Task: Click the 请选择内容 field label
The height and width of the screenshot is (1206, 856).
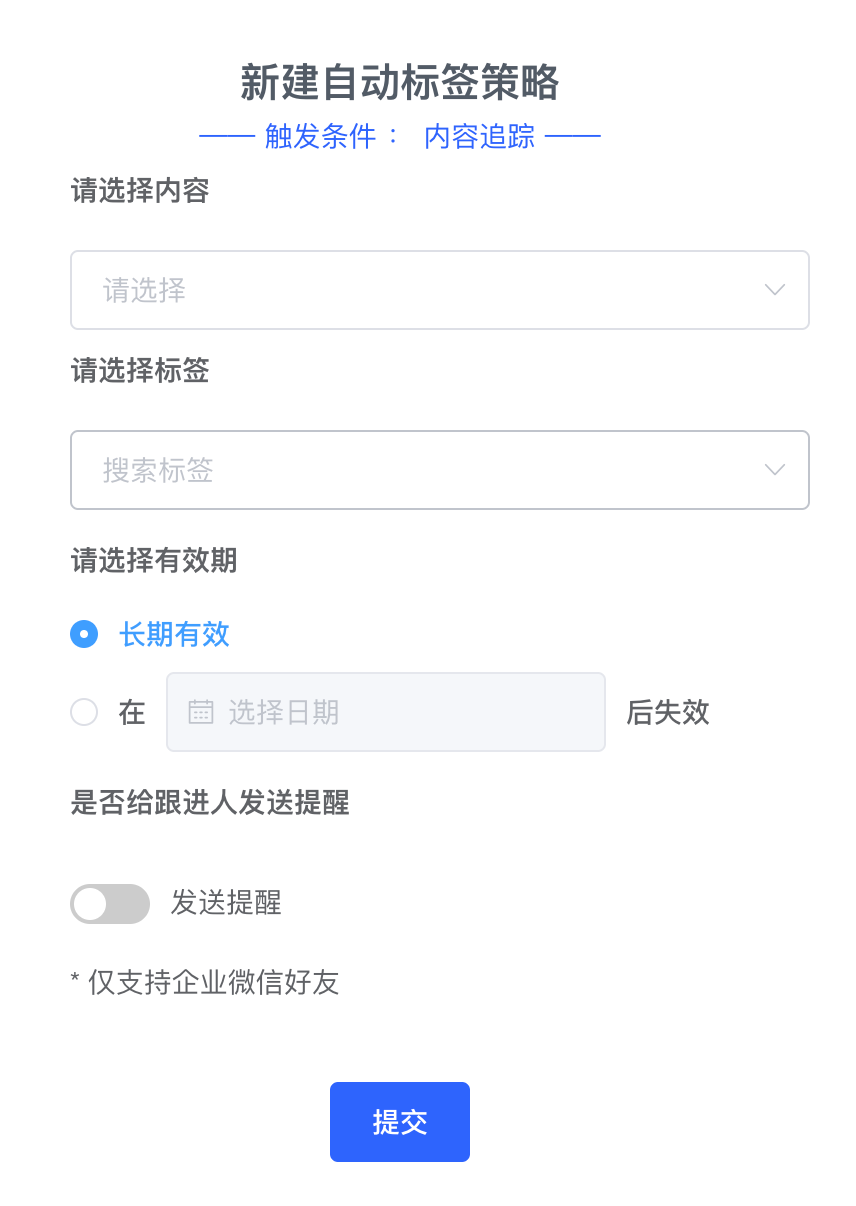Action: click(x=140, y=190)
